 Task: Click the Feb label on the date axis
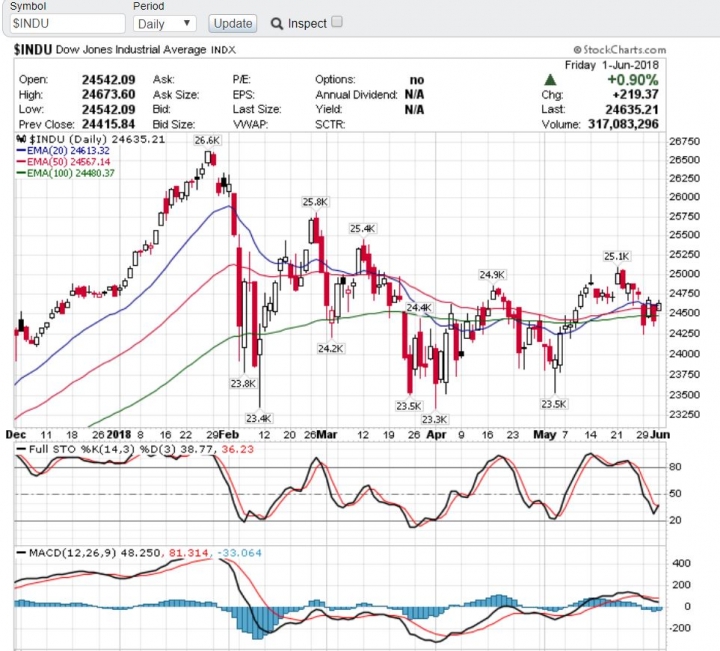[x=229, y=435]
